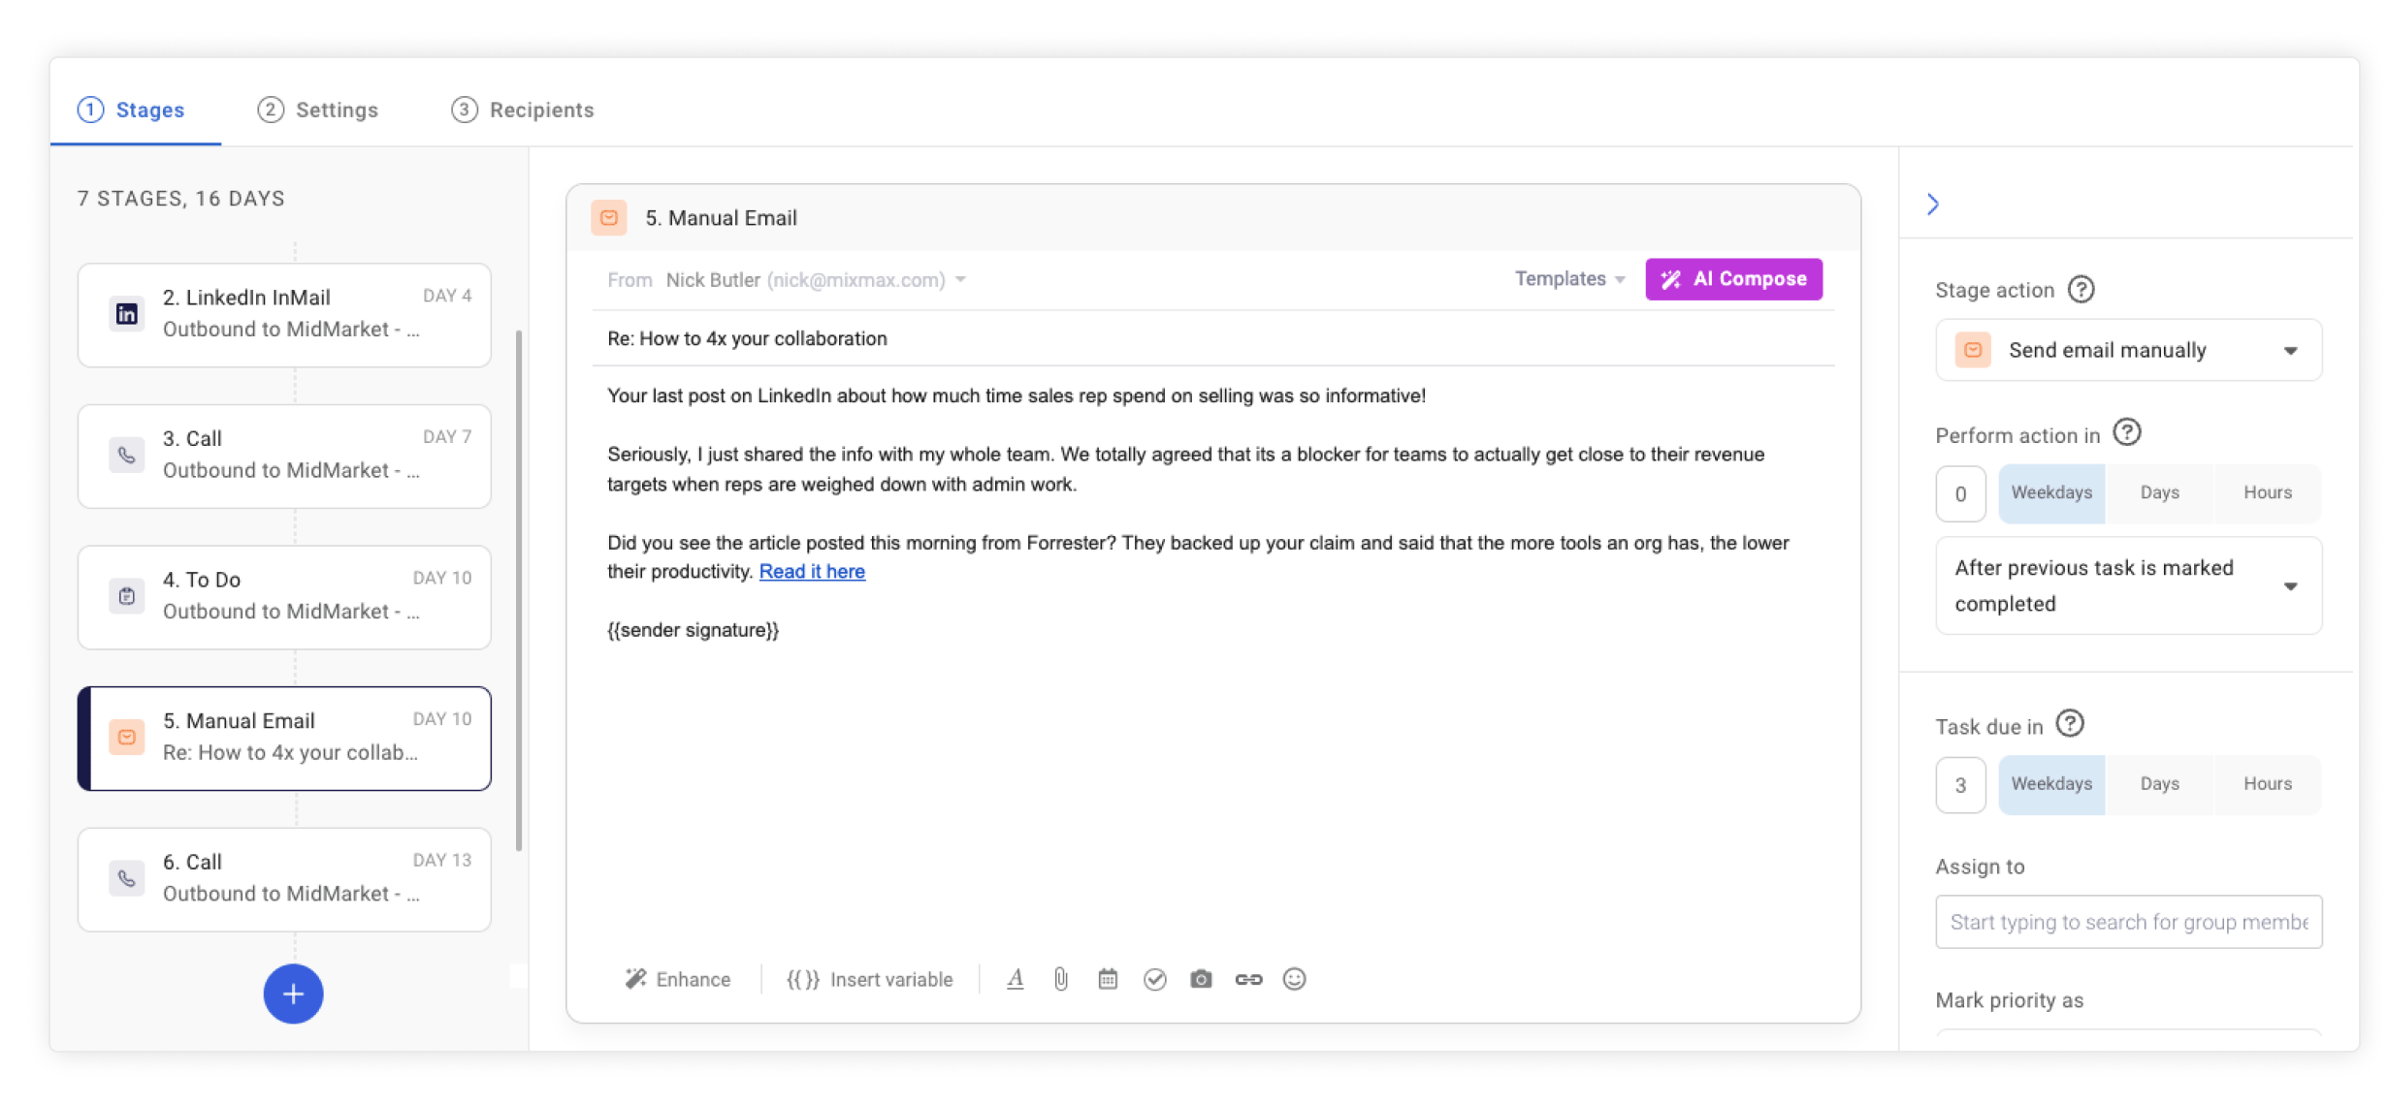This screenshot has height=1105, width=2388.
Task: Select Hours under Perform action in
Action: click(2267, 493)
